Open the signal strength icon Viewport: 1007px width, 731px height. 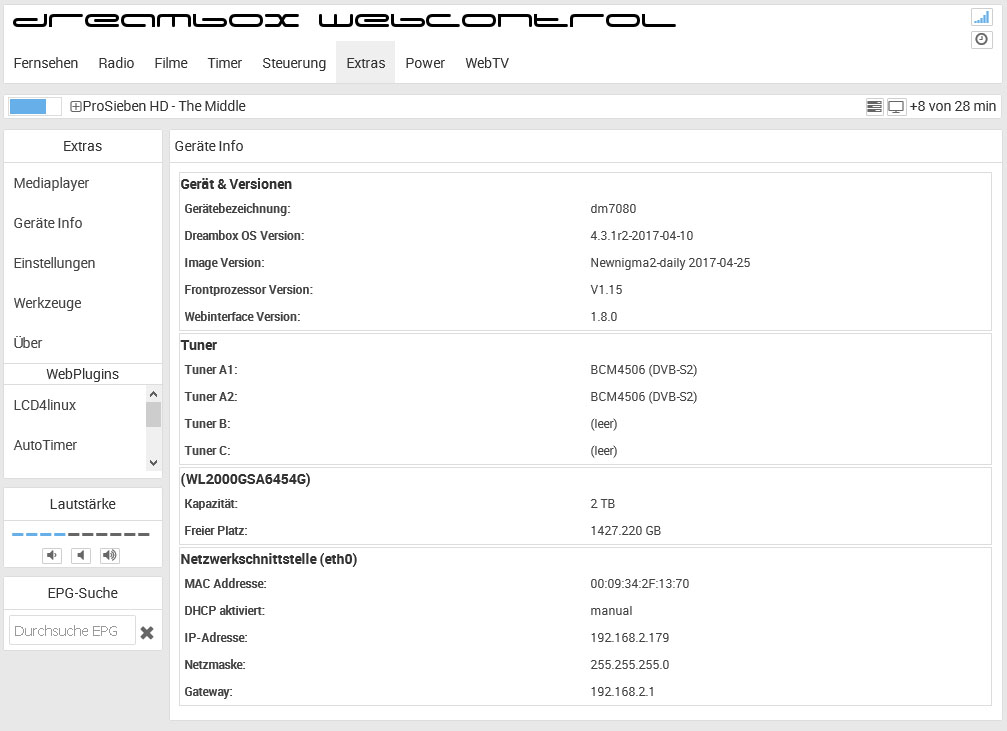click(x=981, y=17)
